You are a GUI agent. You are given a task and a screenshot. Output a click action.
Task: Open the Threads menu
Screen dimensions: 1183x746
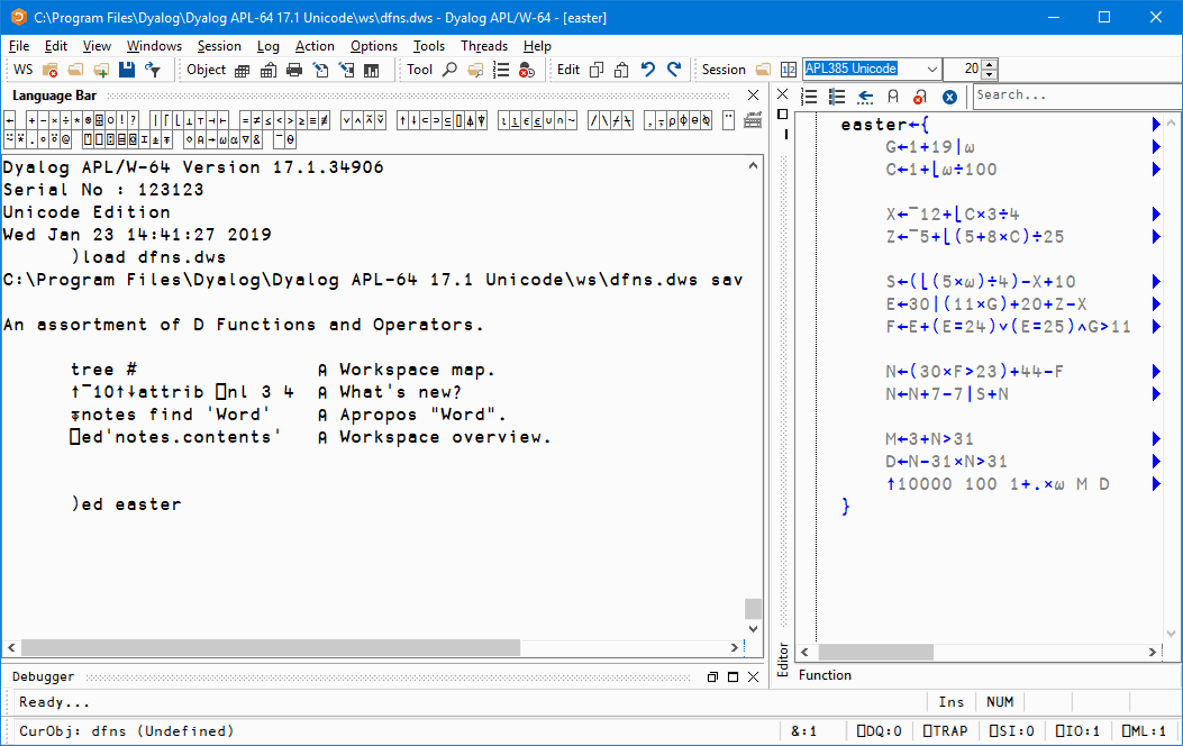point(484,46)
